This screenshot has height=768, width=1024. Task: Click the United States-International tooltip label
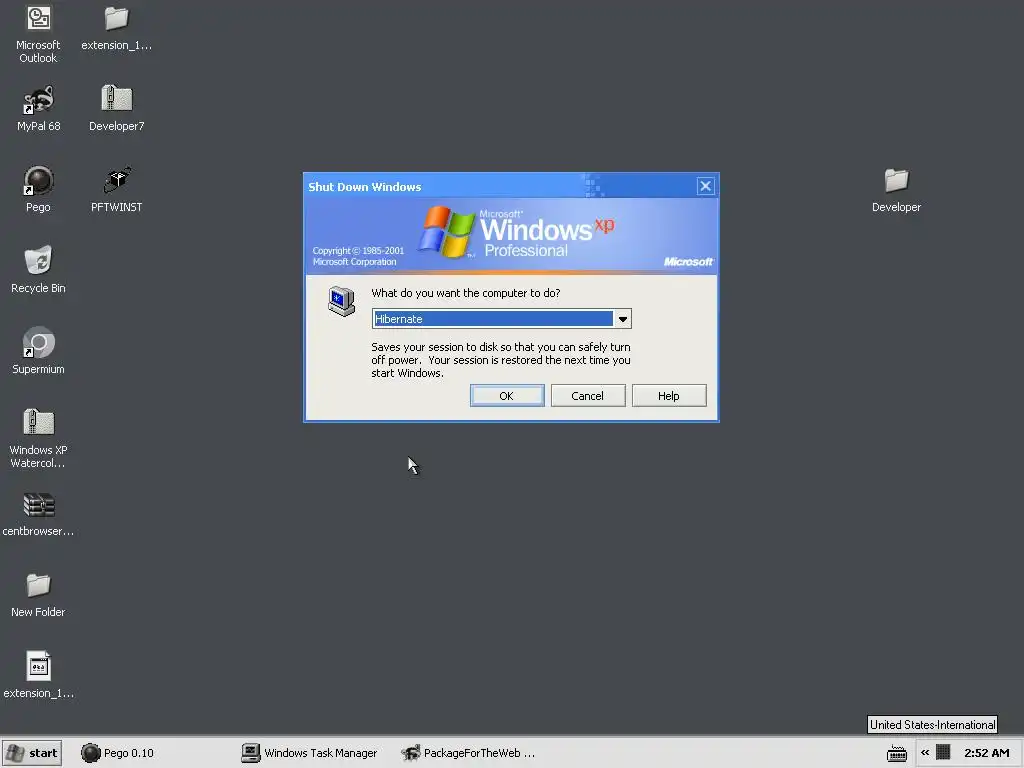pos(933,724)
